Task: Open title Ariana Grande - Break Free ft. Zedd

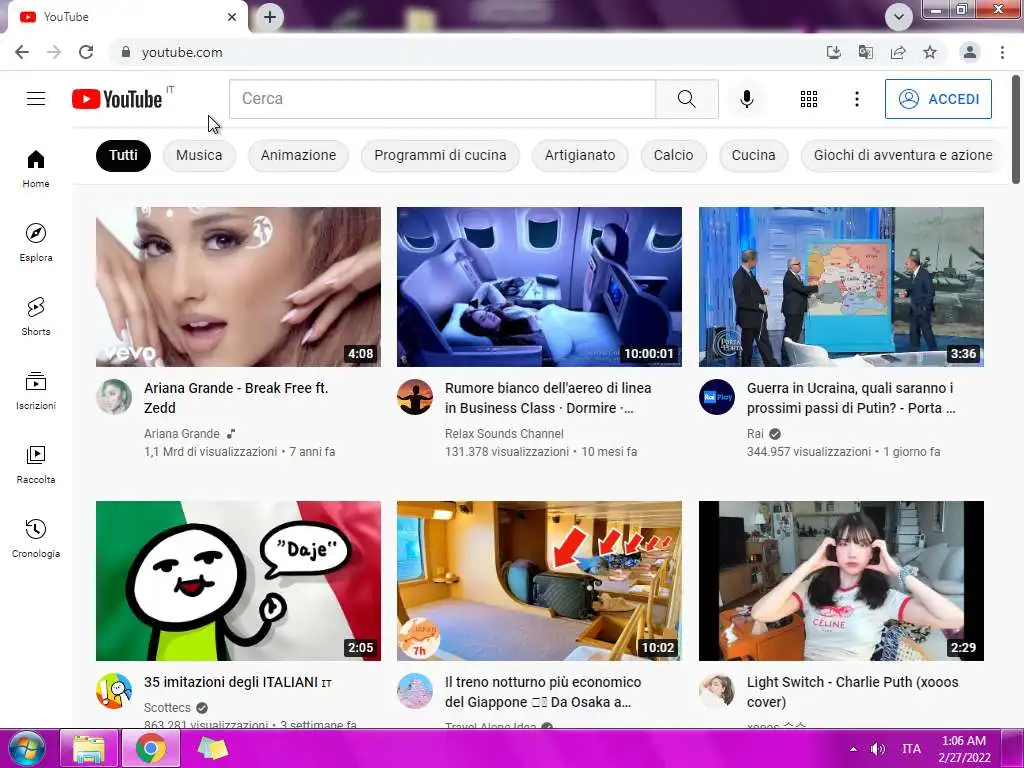Action: click(236, 398)
